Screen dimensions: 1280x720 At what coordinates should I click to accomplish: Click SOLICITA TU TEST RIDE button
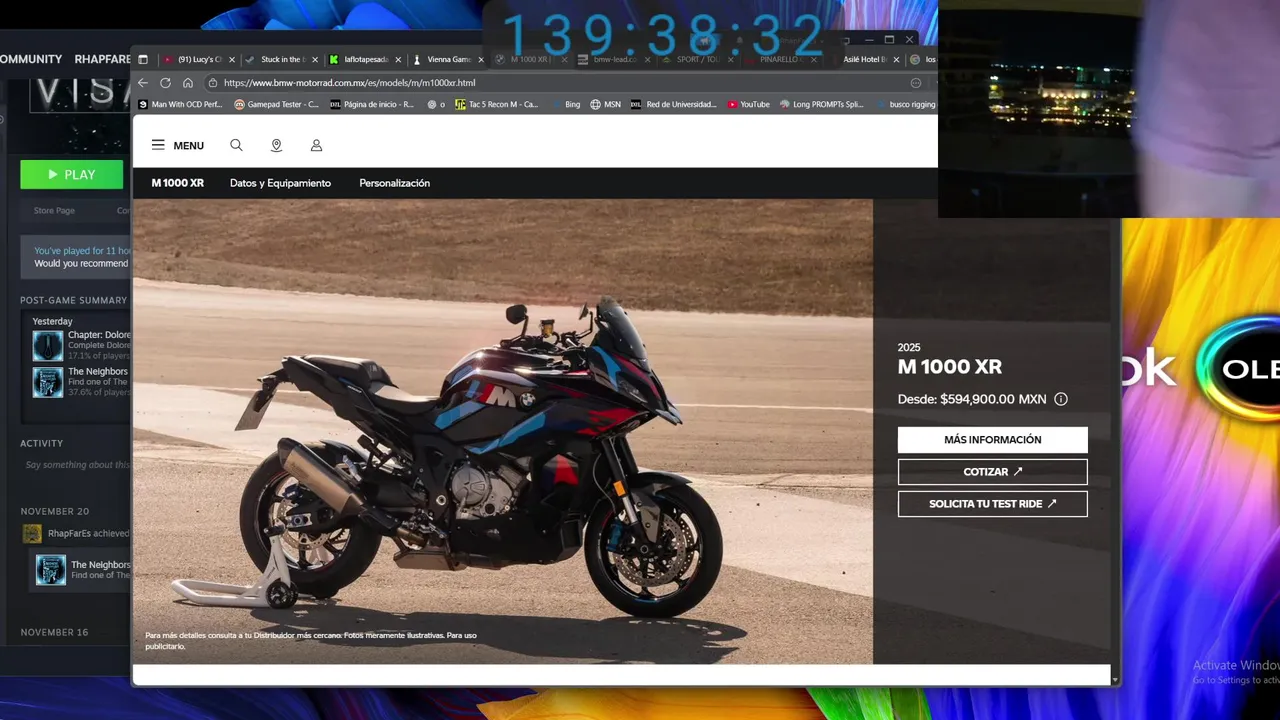click(x=992, y=504)
